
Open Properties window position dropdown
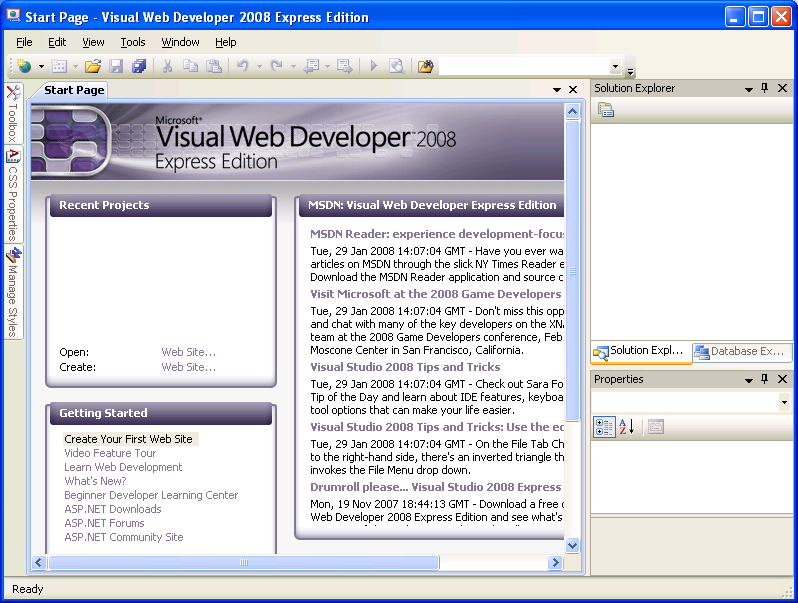tap(749, 380)
